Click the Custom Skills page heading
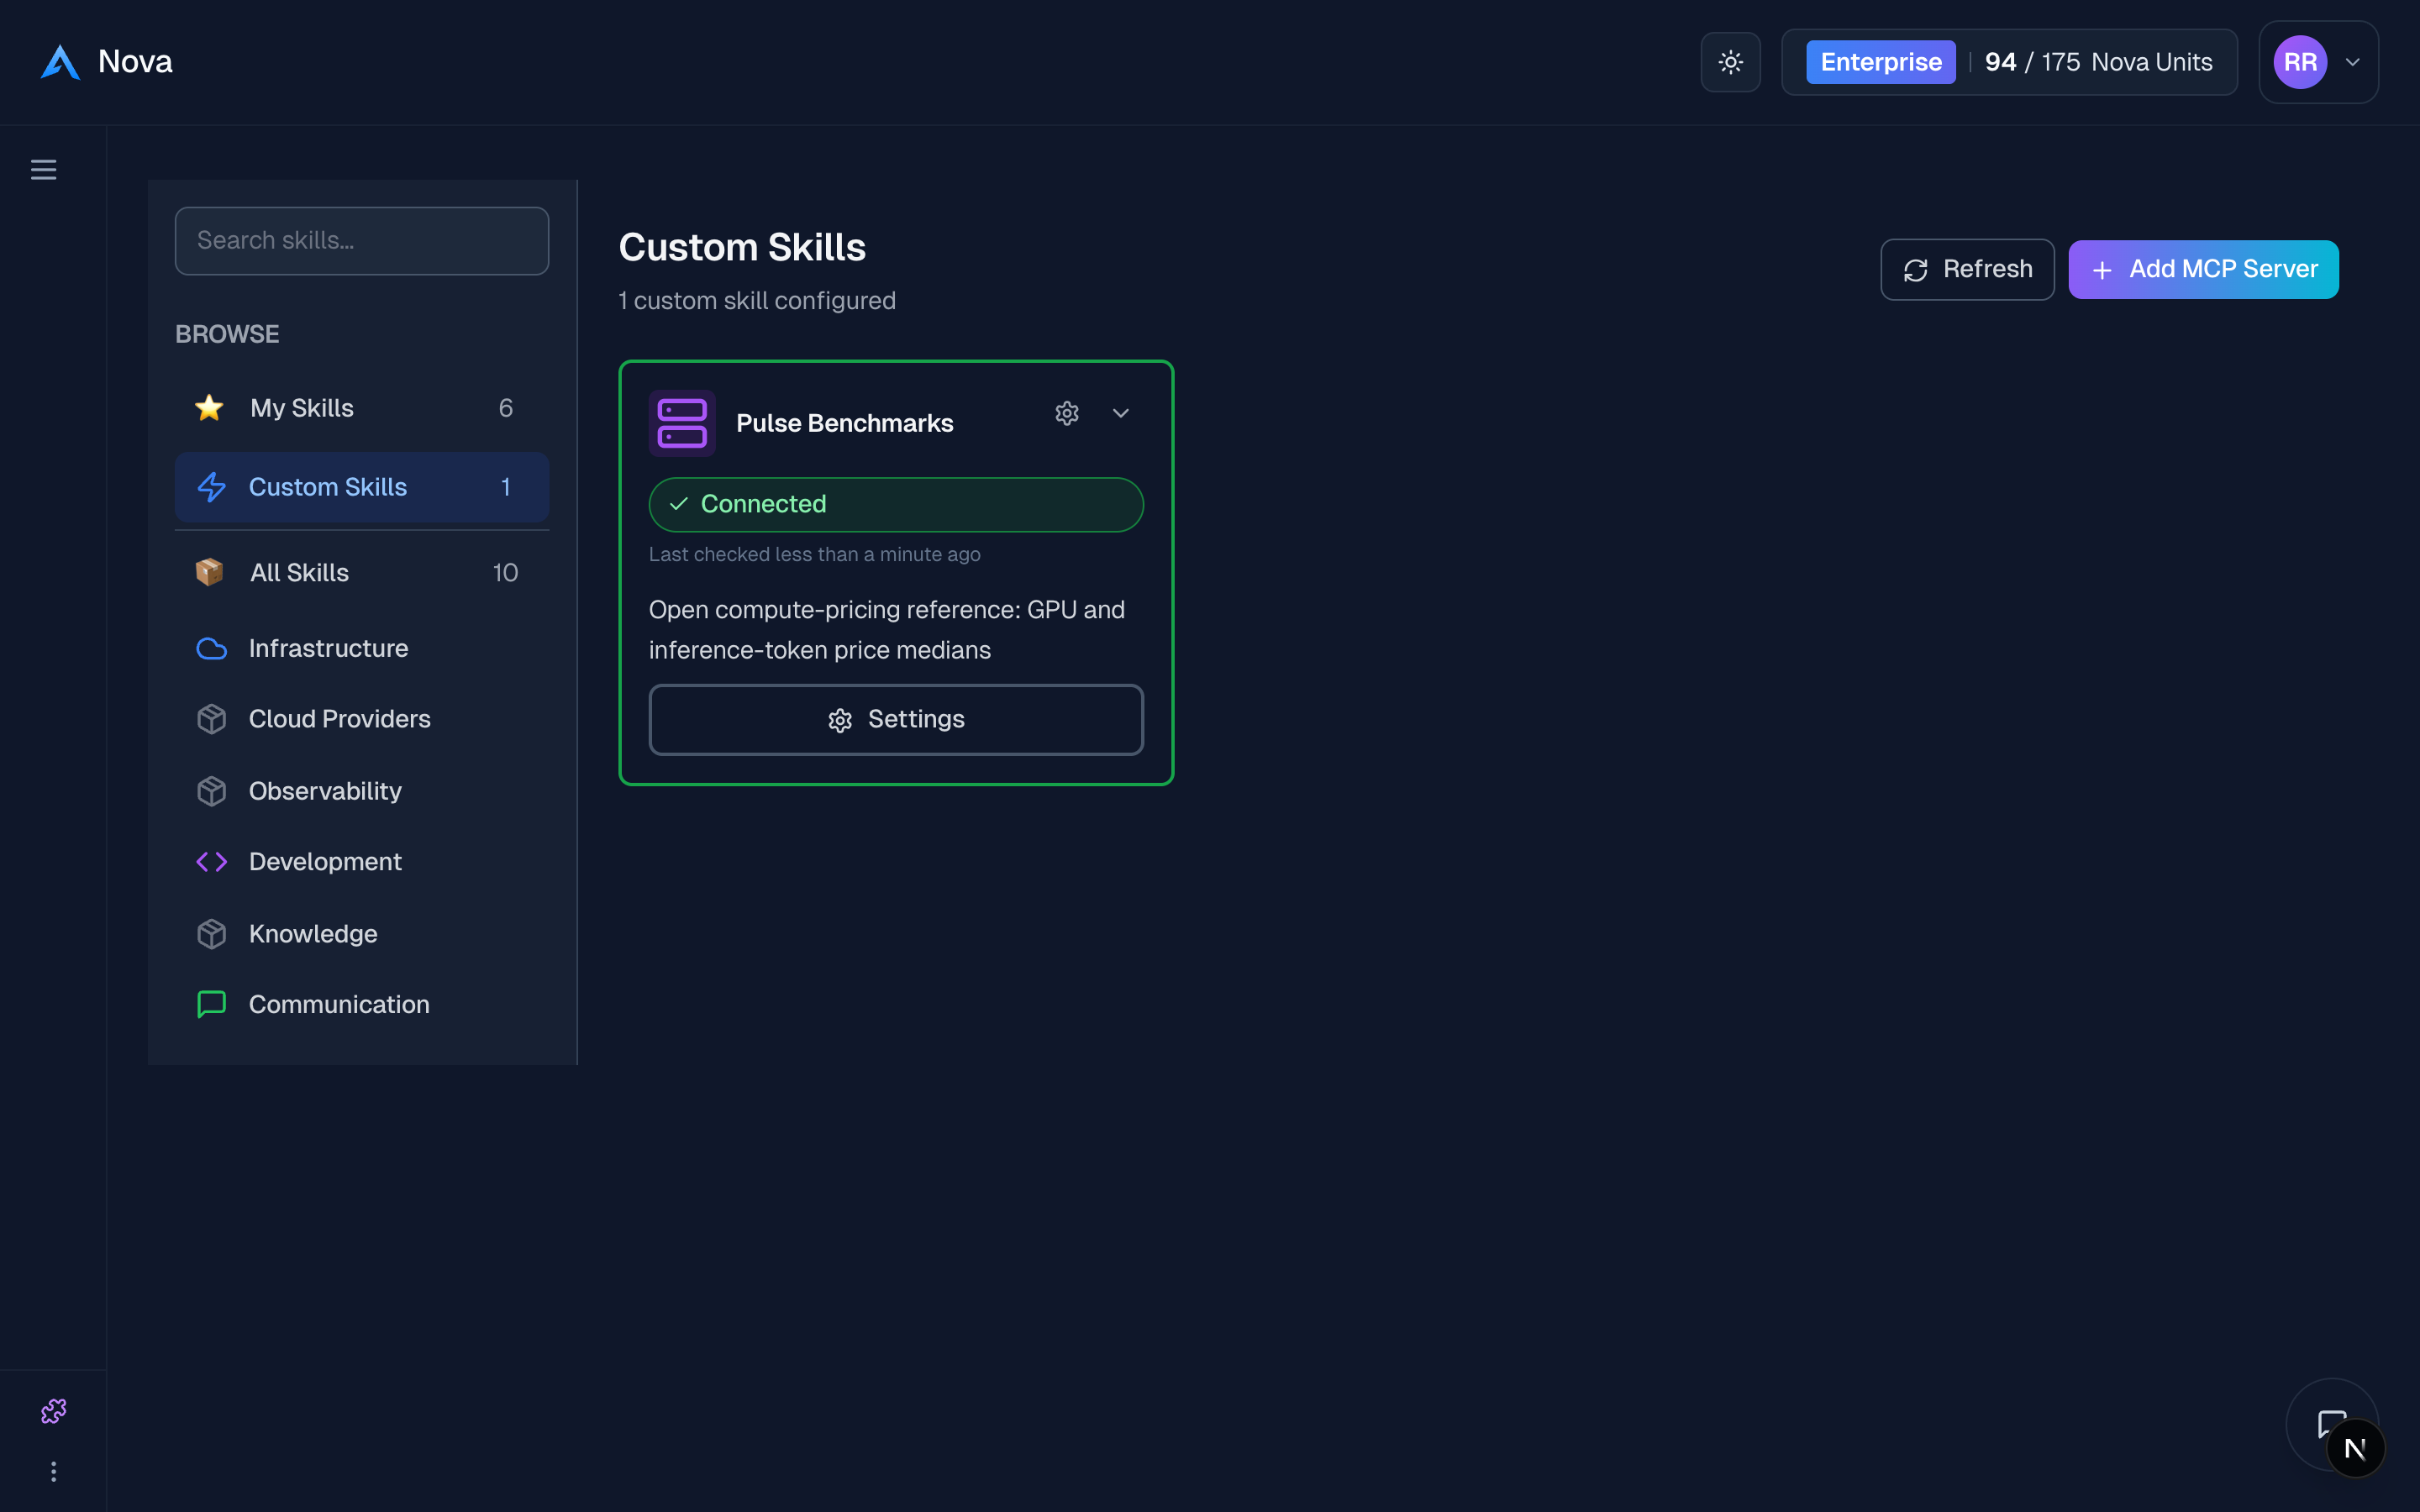Image resolution: width=2420 pixels, height=1512 pixels. (x=742, y=247)
